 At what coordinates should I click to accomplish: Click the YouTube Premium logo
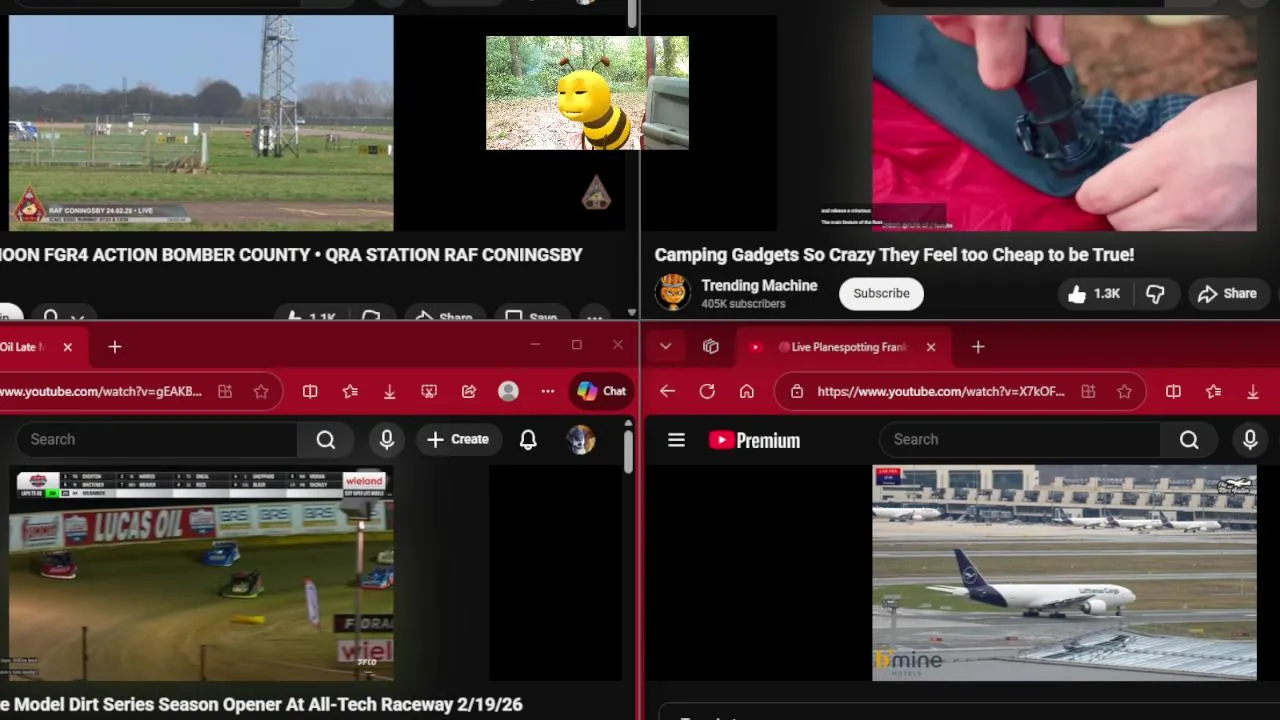[x=754, y=440]
